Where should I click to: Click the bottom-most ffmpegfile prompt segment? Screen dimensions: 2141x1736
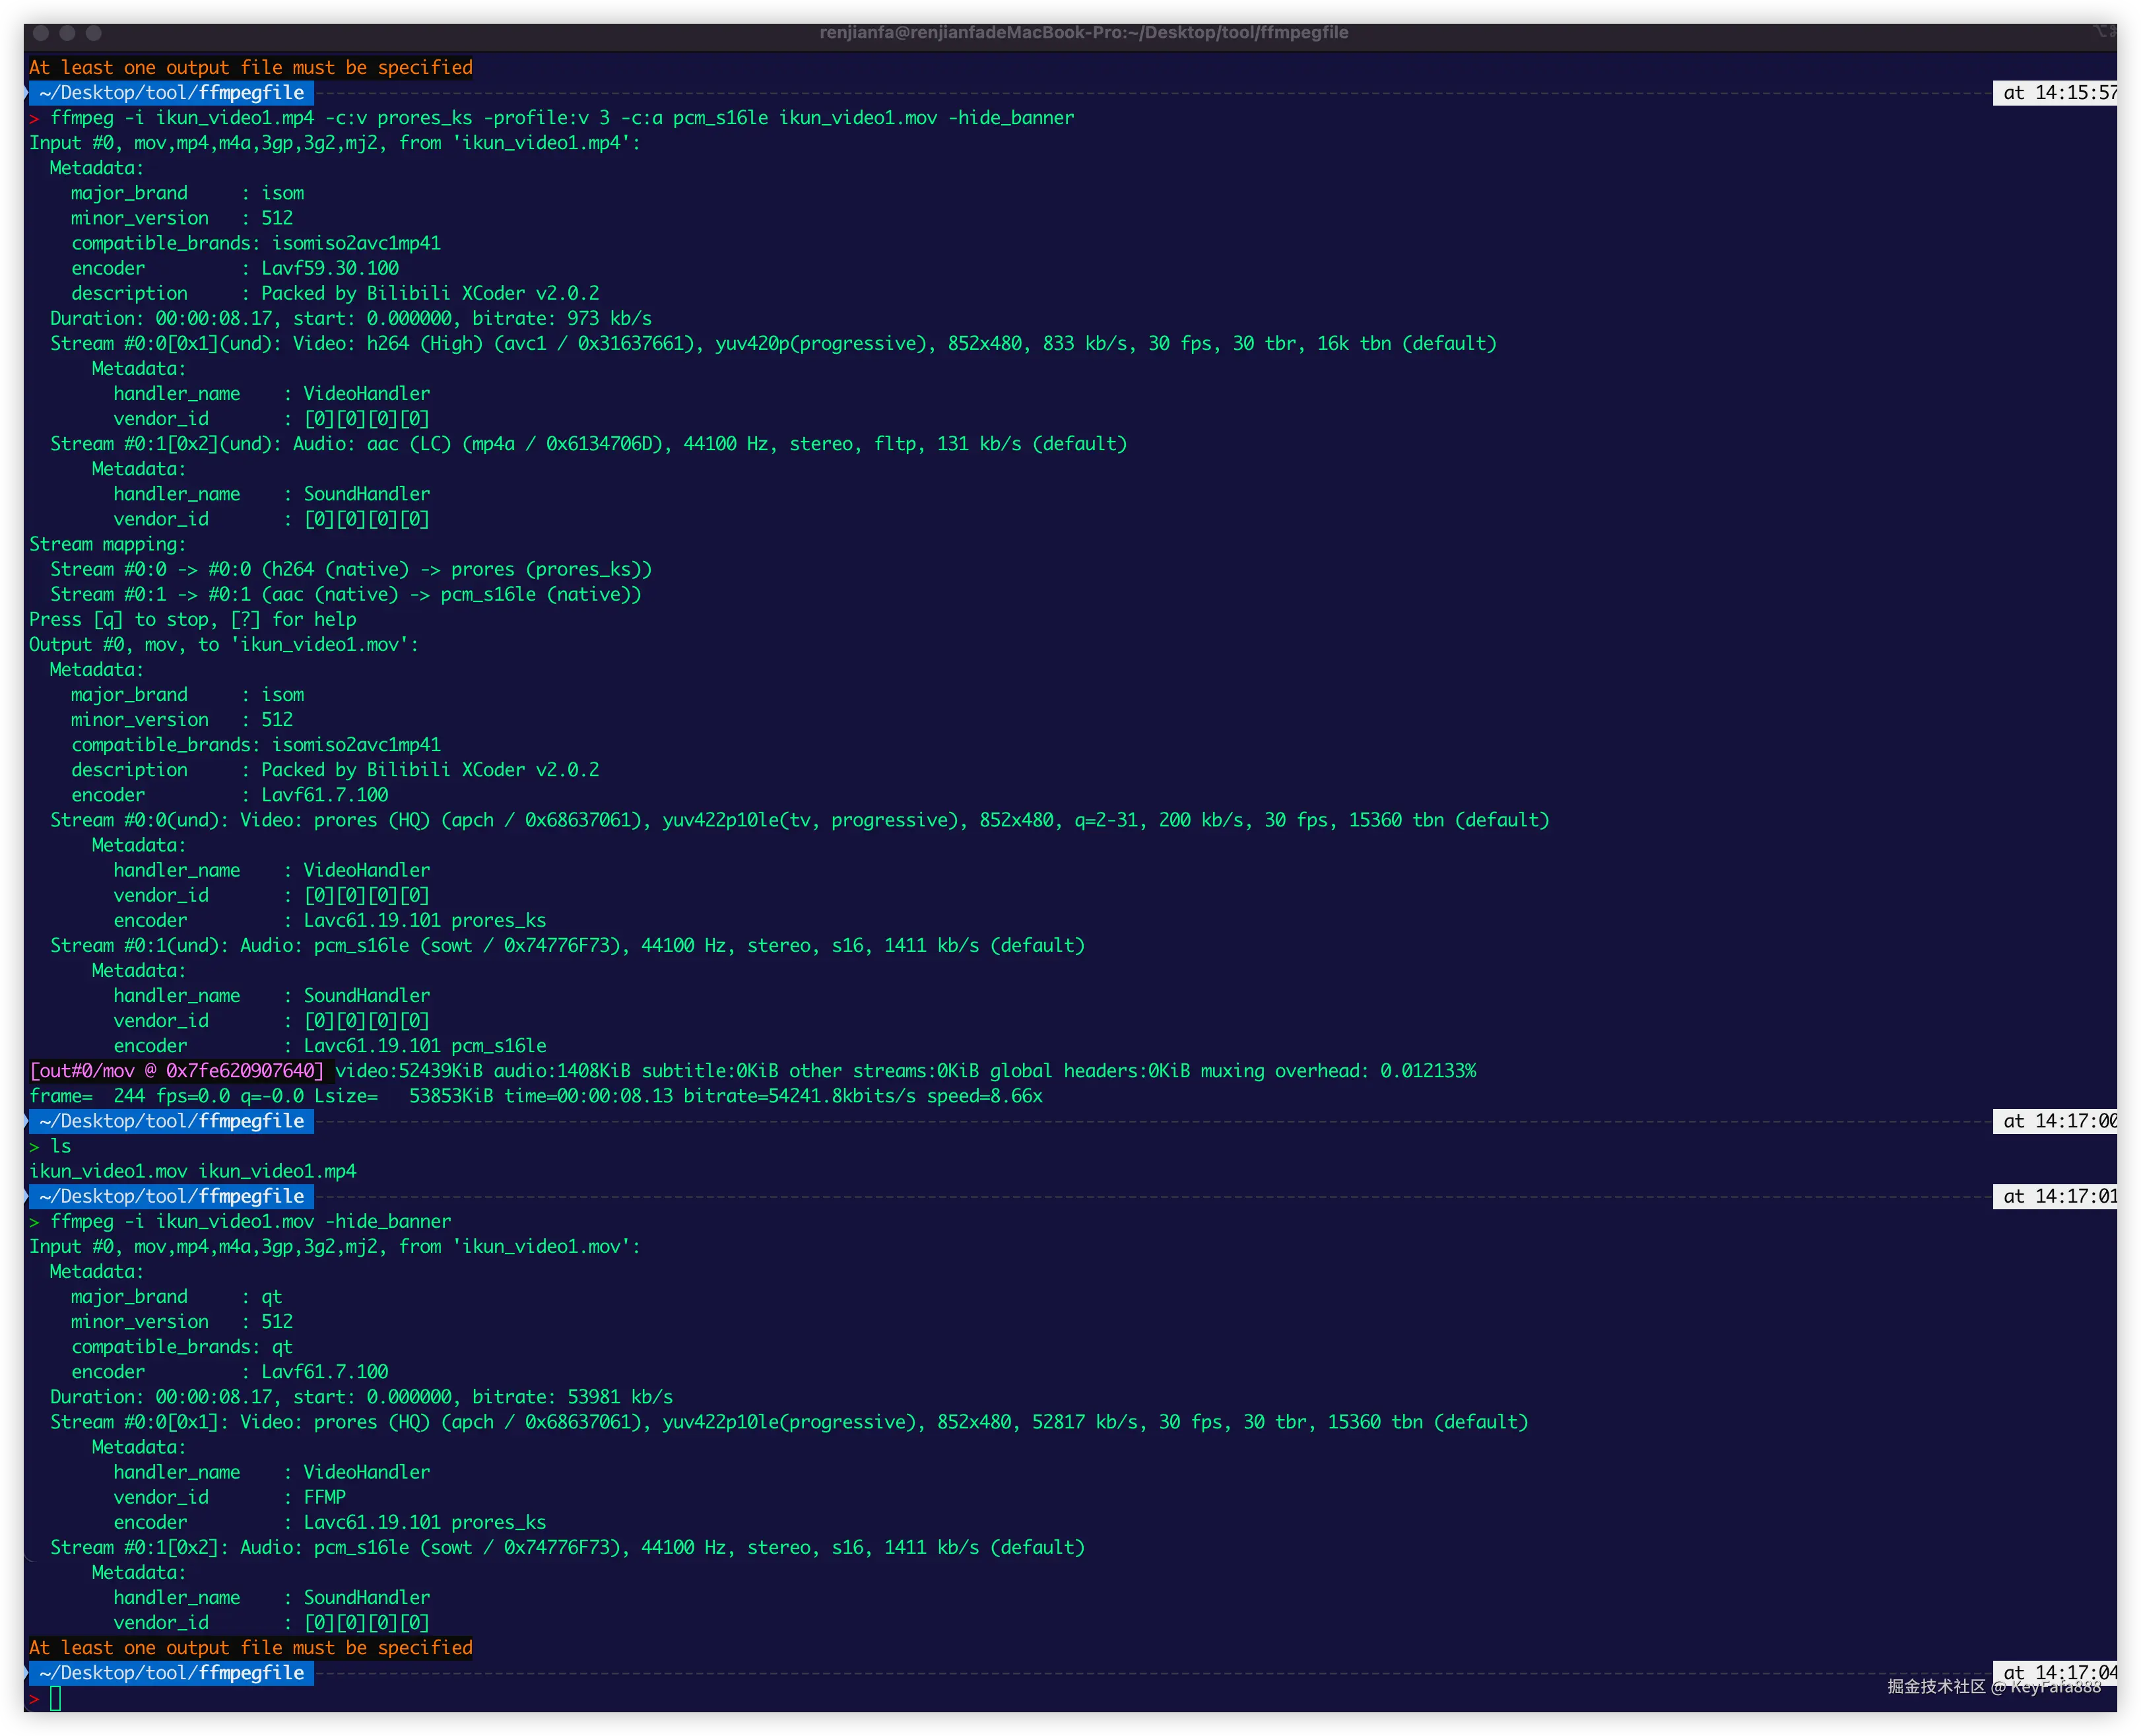tap(171, 1673)
